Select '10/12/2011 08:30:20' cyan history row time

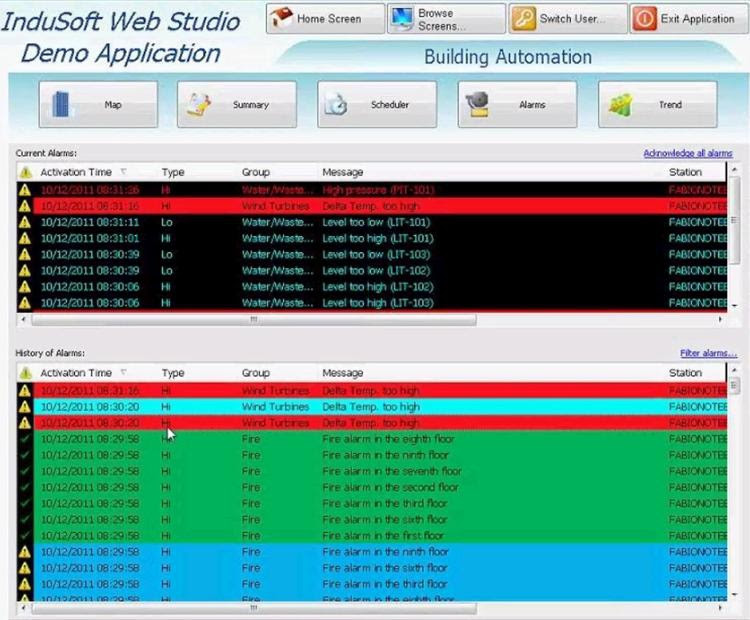pos(90,407)
